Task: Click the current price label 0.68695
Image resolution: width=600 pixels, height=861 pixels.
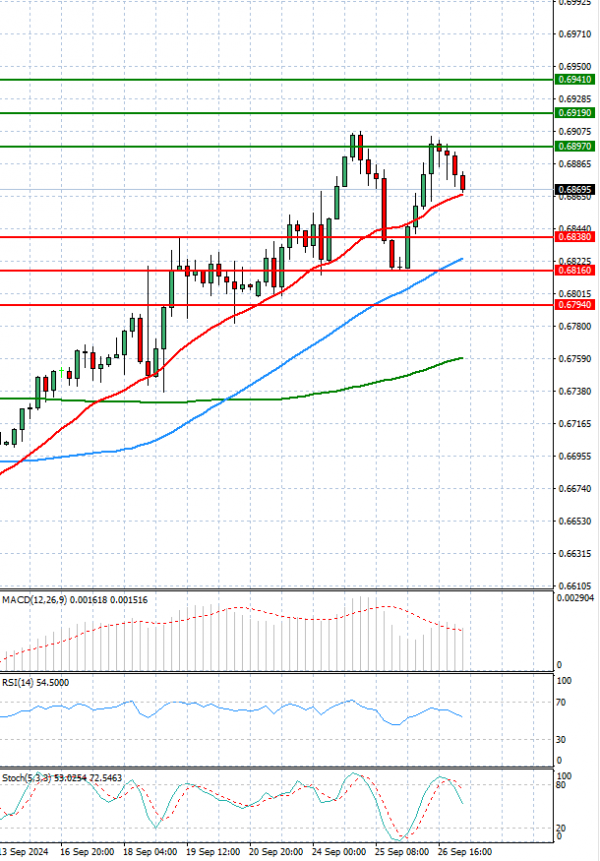Action: pos(575,189)
